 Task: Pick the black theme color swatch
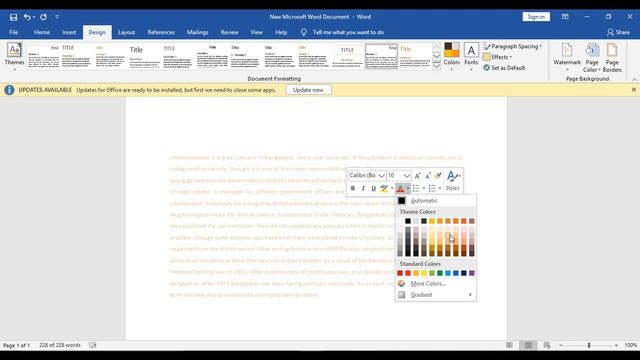(408, 221)
